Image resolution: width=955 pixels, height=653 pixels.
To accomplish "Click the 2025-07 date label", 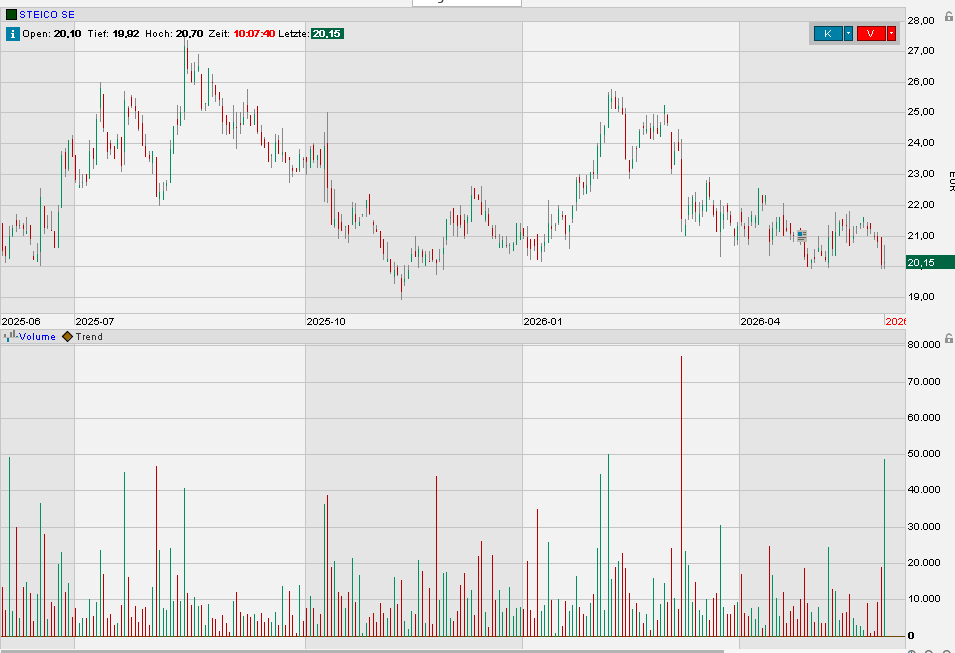I will 94,321.
